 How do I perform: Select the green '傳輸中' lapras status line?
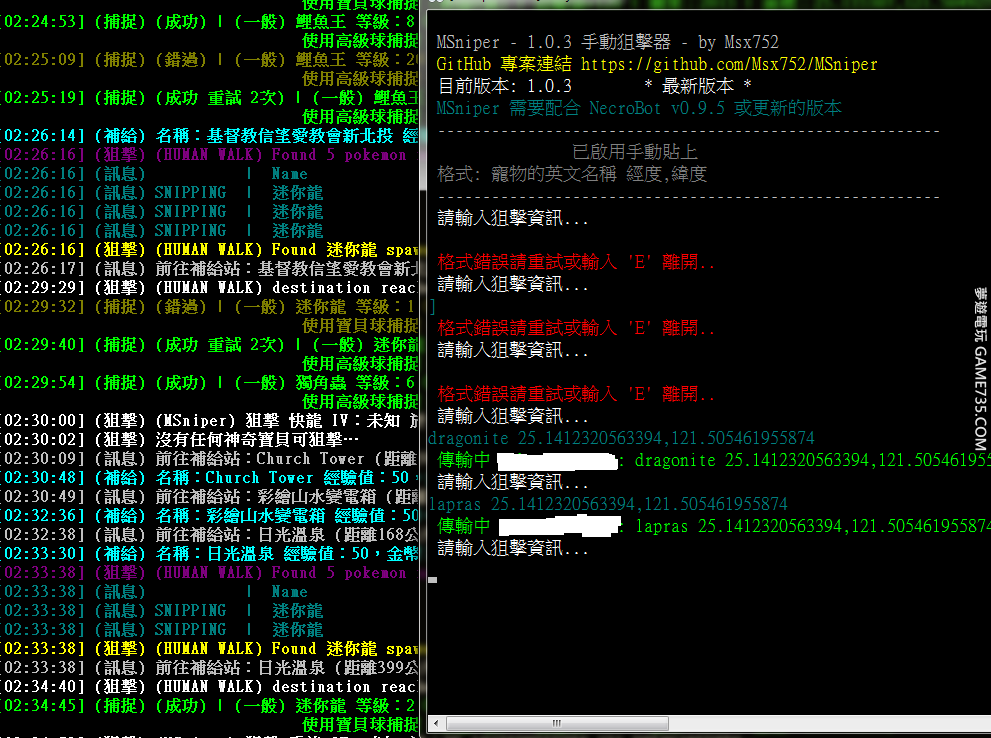(714, 526)
